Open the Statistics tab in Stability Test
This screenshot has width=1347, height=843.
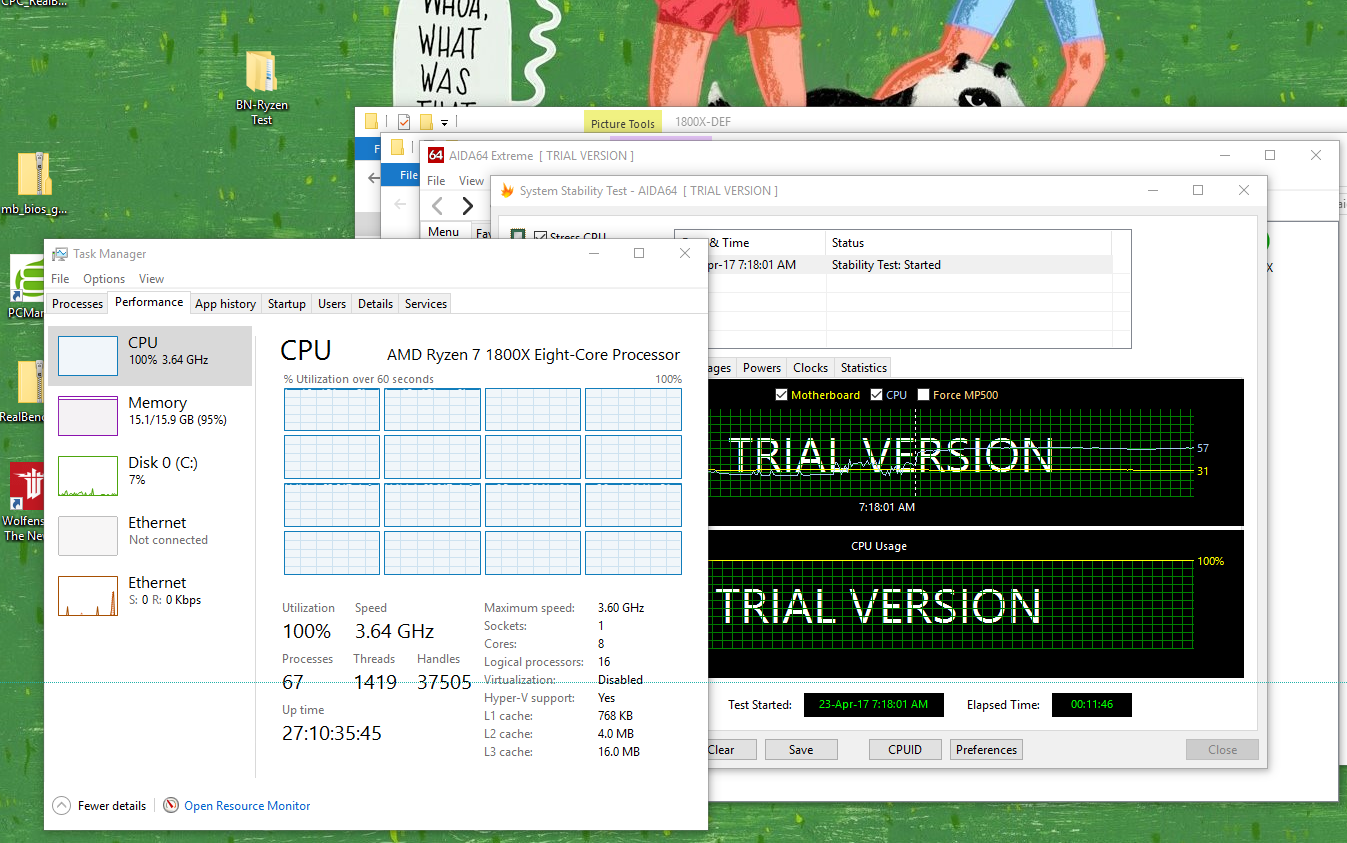[864, 368]
